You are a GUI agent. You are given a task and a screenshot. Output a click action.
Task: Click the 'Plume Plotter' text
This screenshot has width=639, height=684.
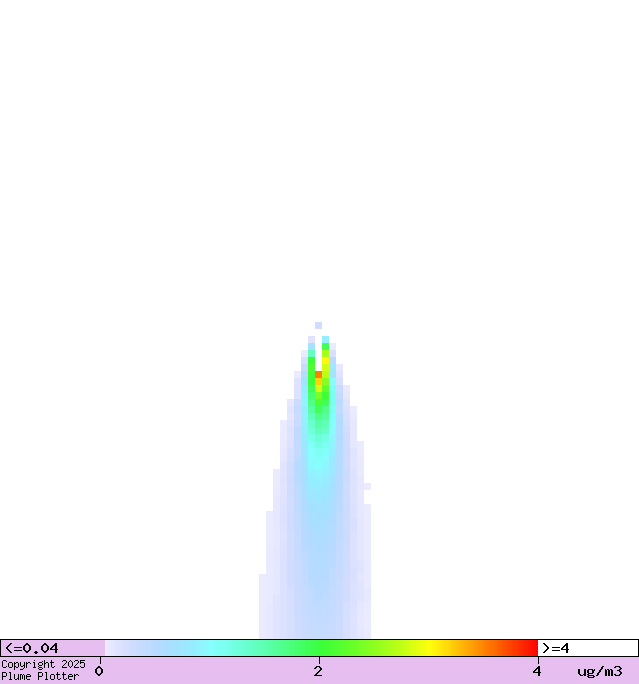[40, 676]
